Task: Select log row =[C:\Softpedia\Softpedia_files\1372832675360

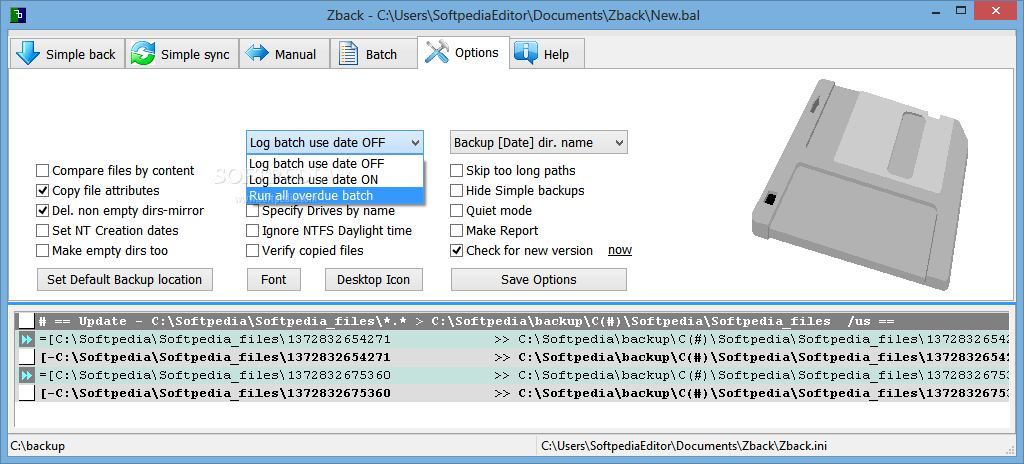Action: [x=513, y=375]
